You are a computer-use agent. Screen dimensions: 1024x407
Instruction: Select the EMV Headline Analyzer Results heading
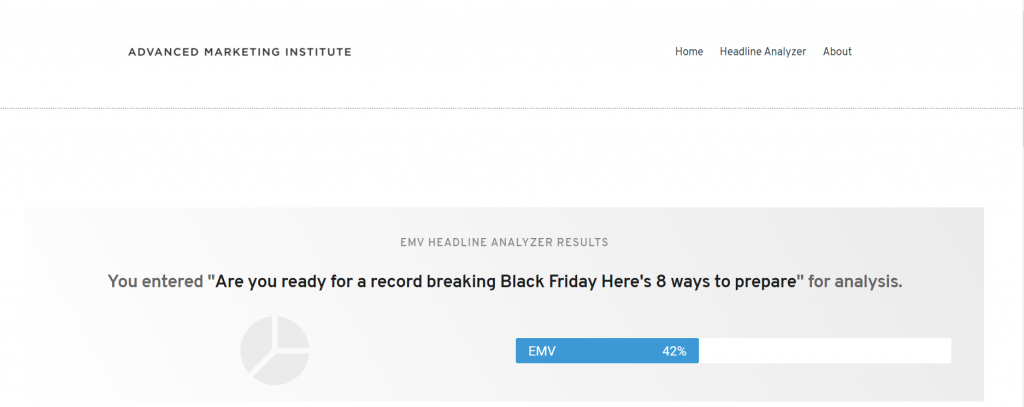[504, 242]
